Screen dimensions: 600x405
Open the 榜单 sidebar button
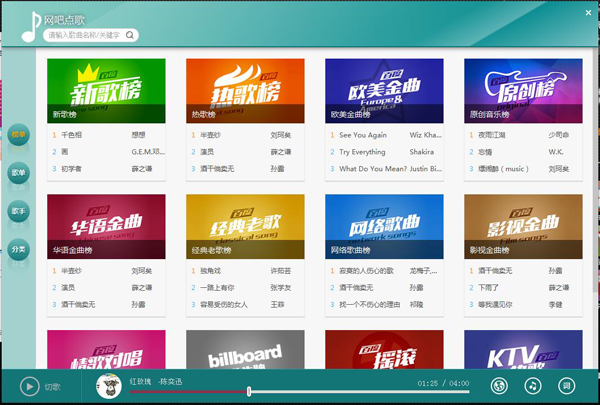[18, 135]
